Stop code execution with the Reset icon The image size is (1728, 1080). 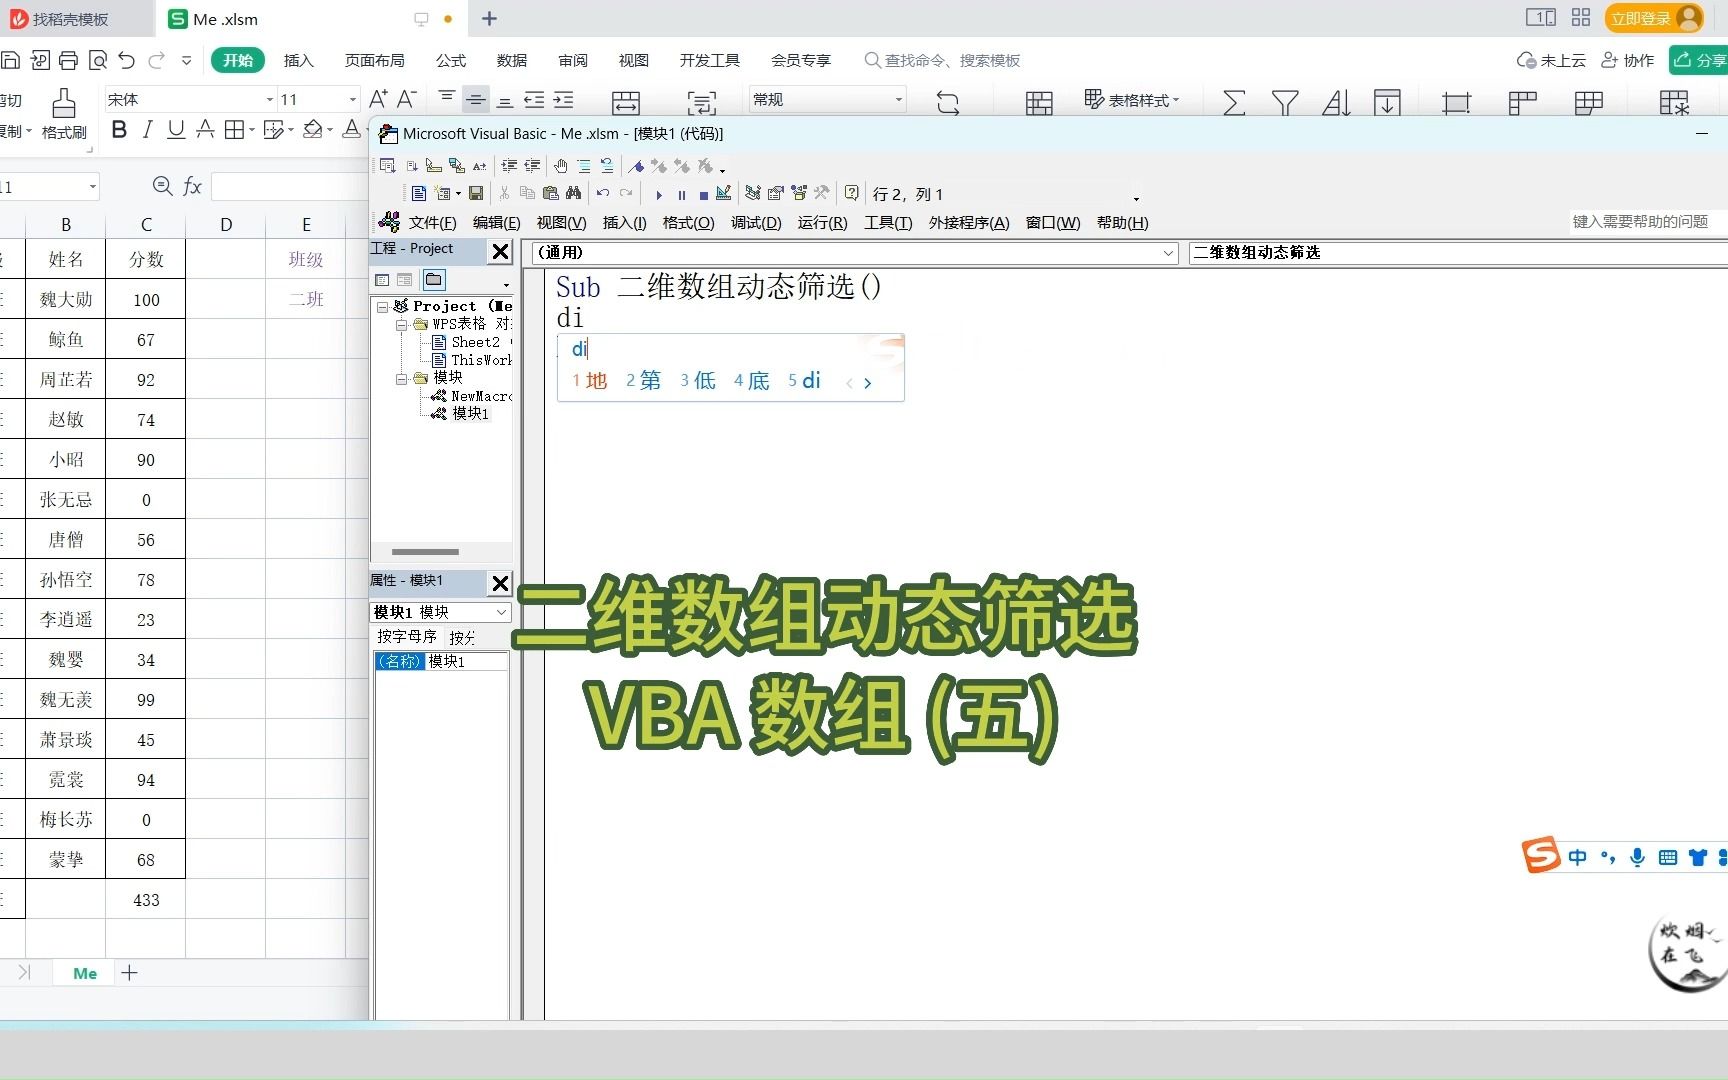704,193
